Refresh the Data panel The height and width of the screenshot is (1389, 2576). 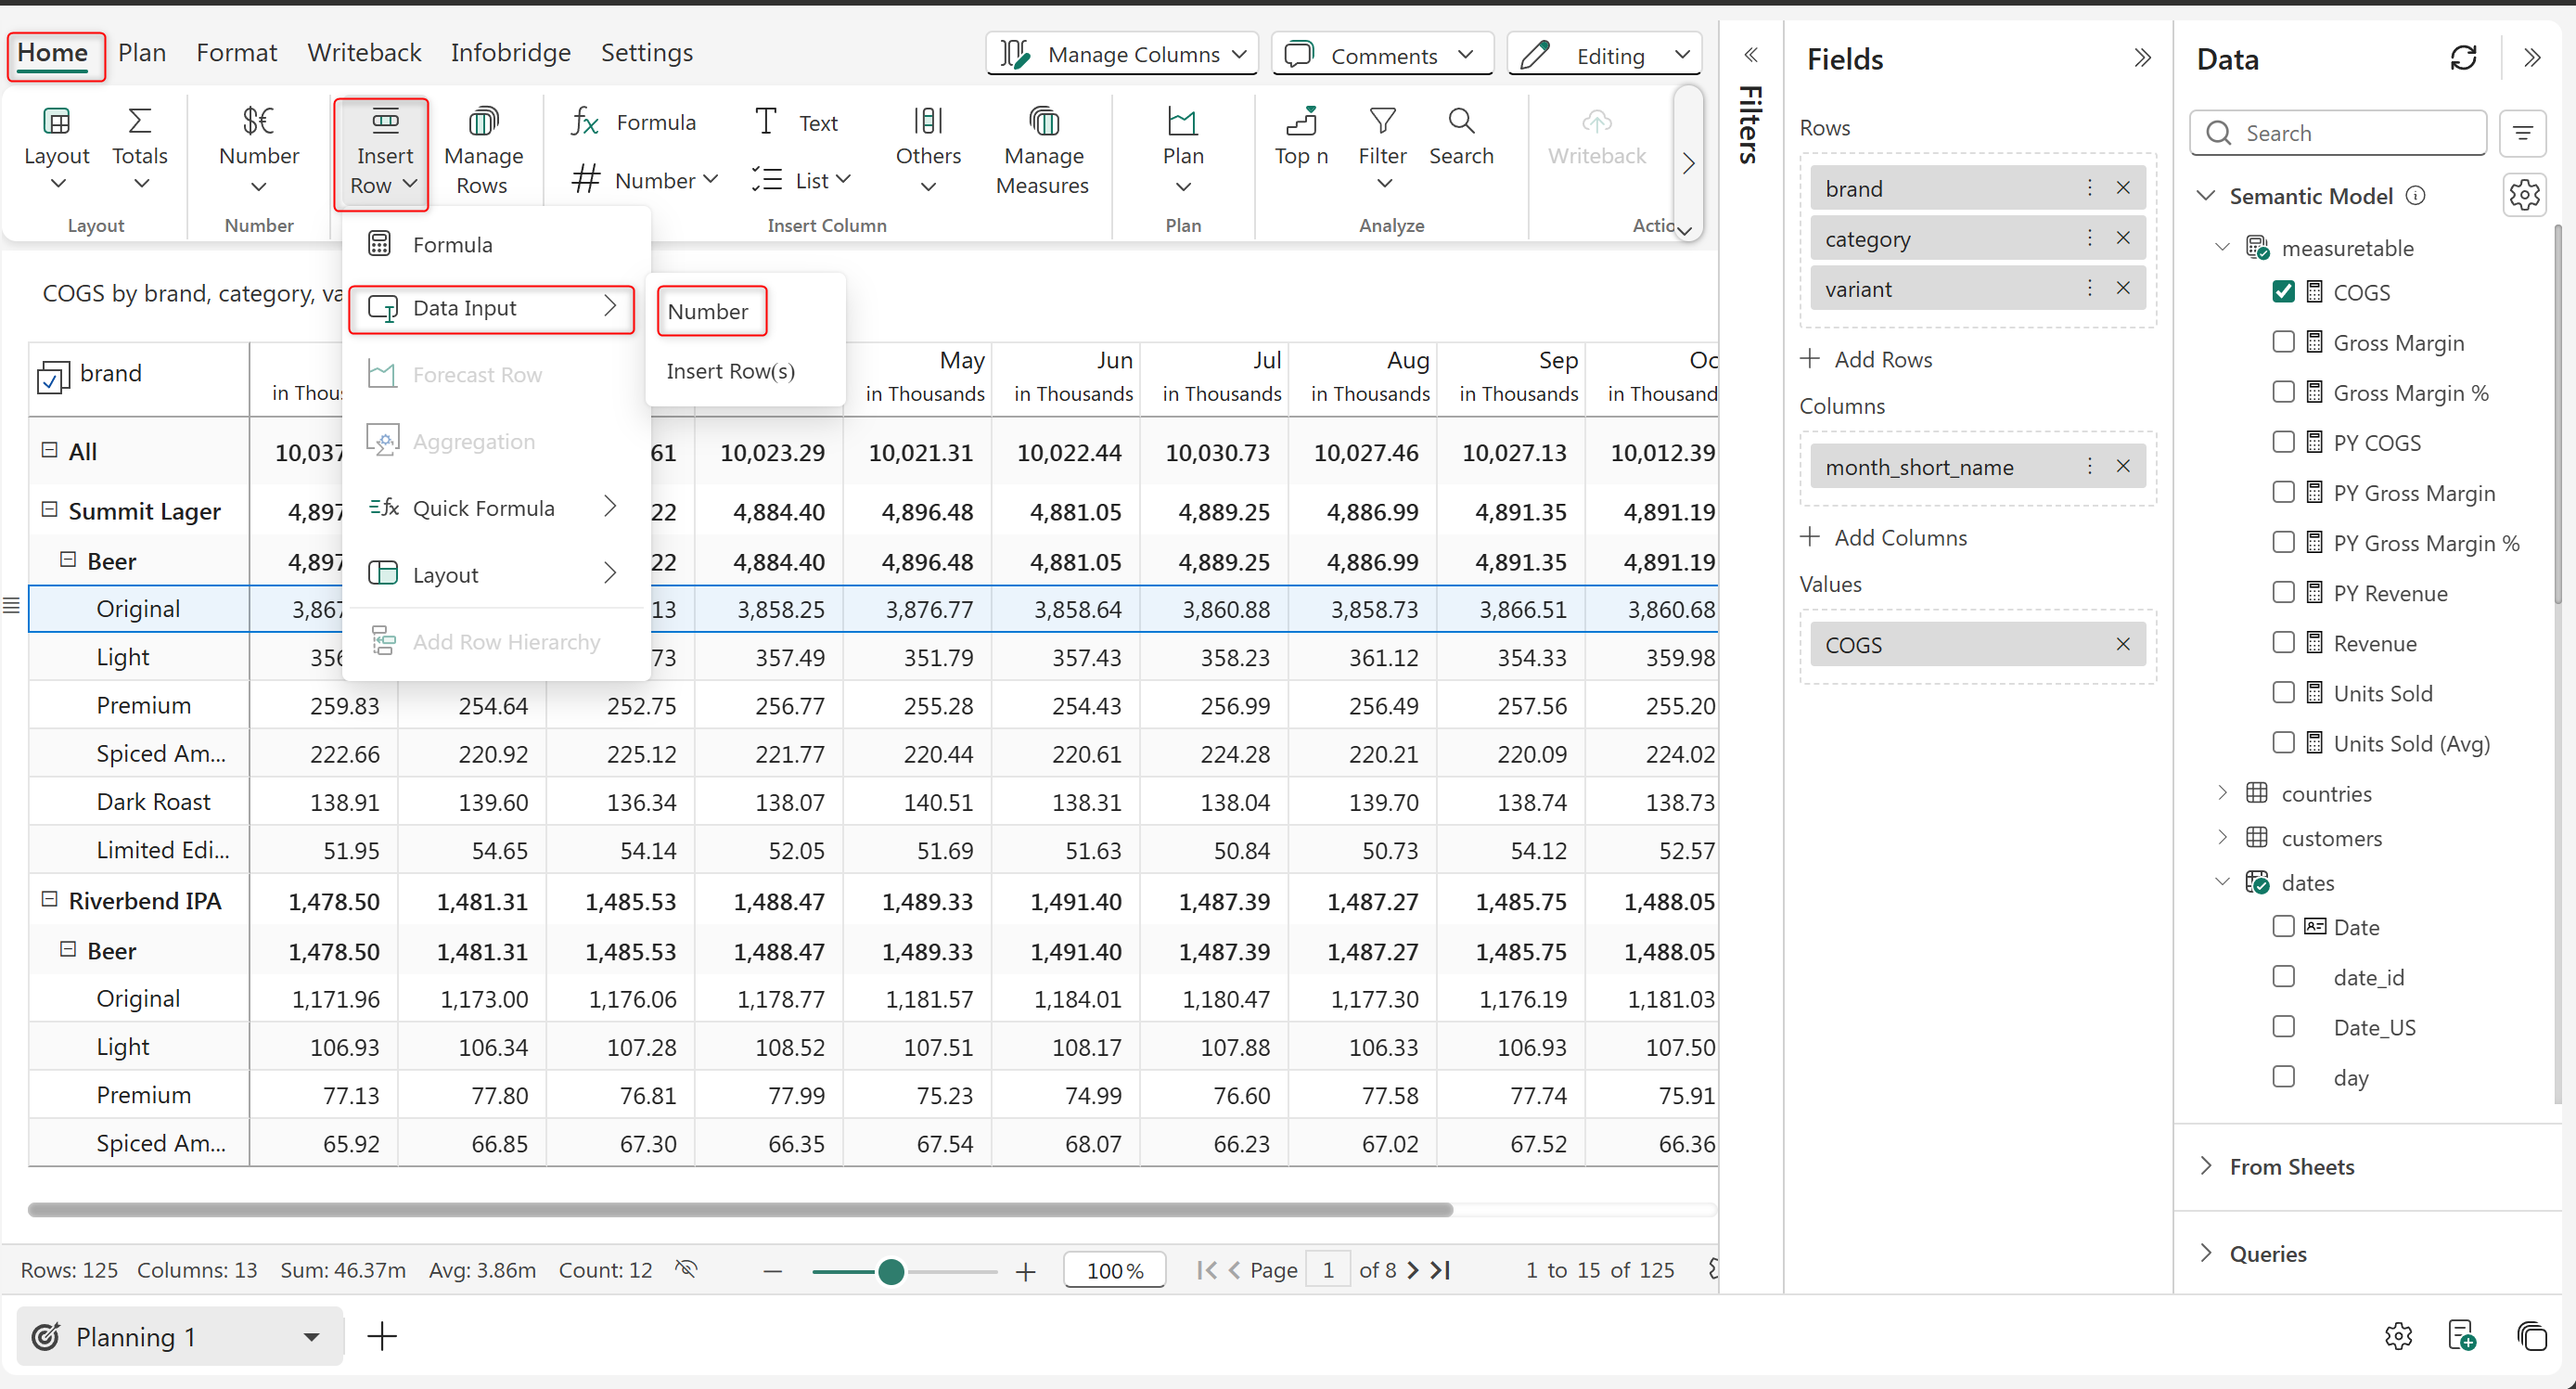[2463, 58]
